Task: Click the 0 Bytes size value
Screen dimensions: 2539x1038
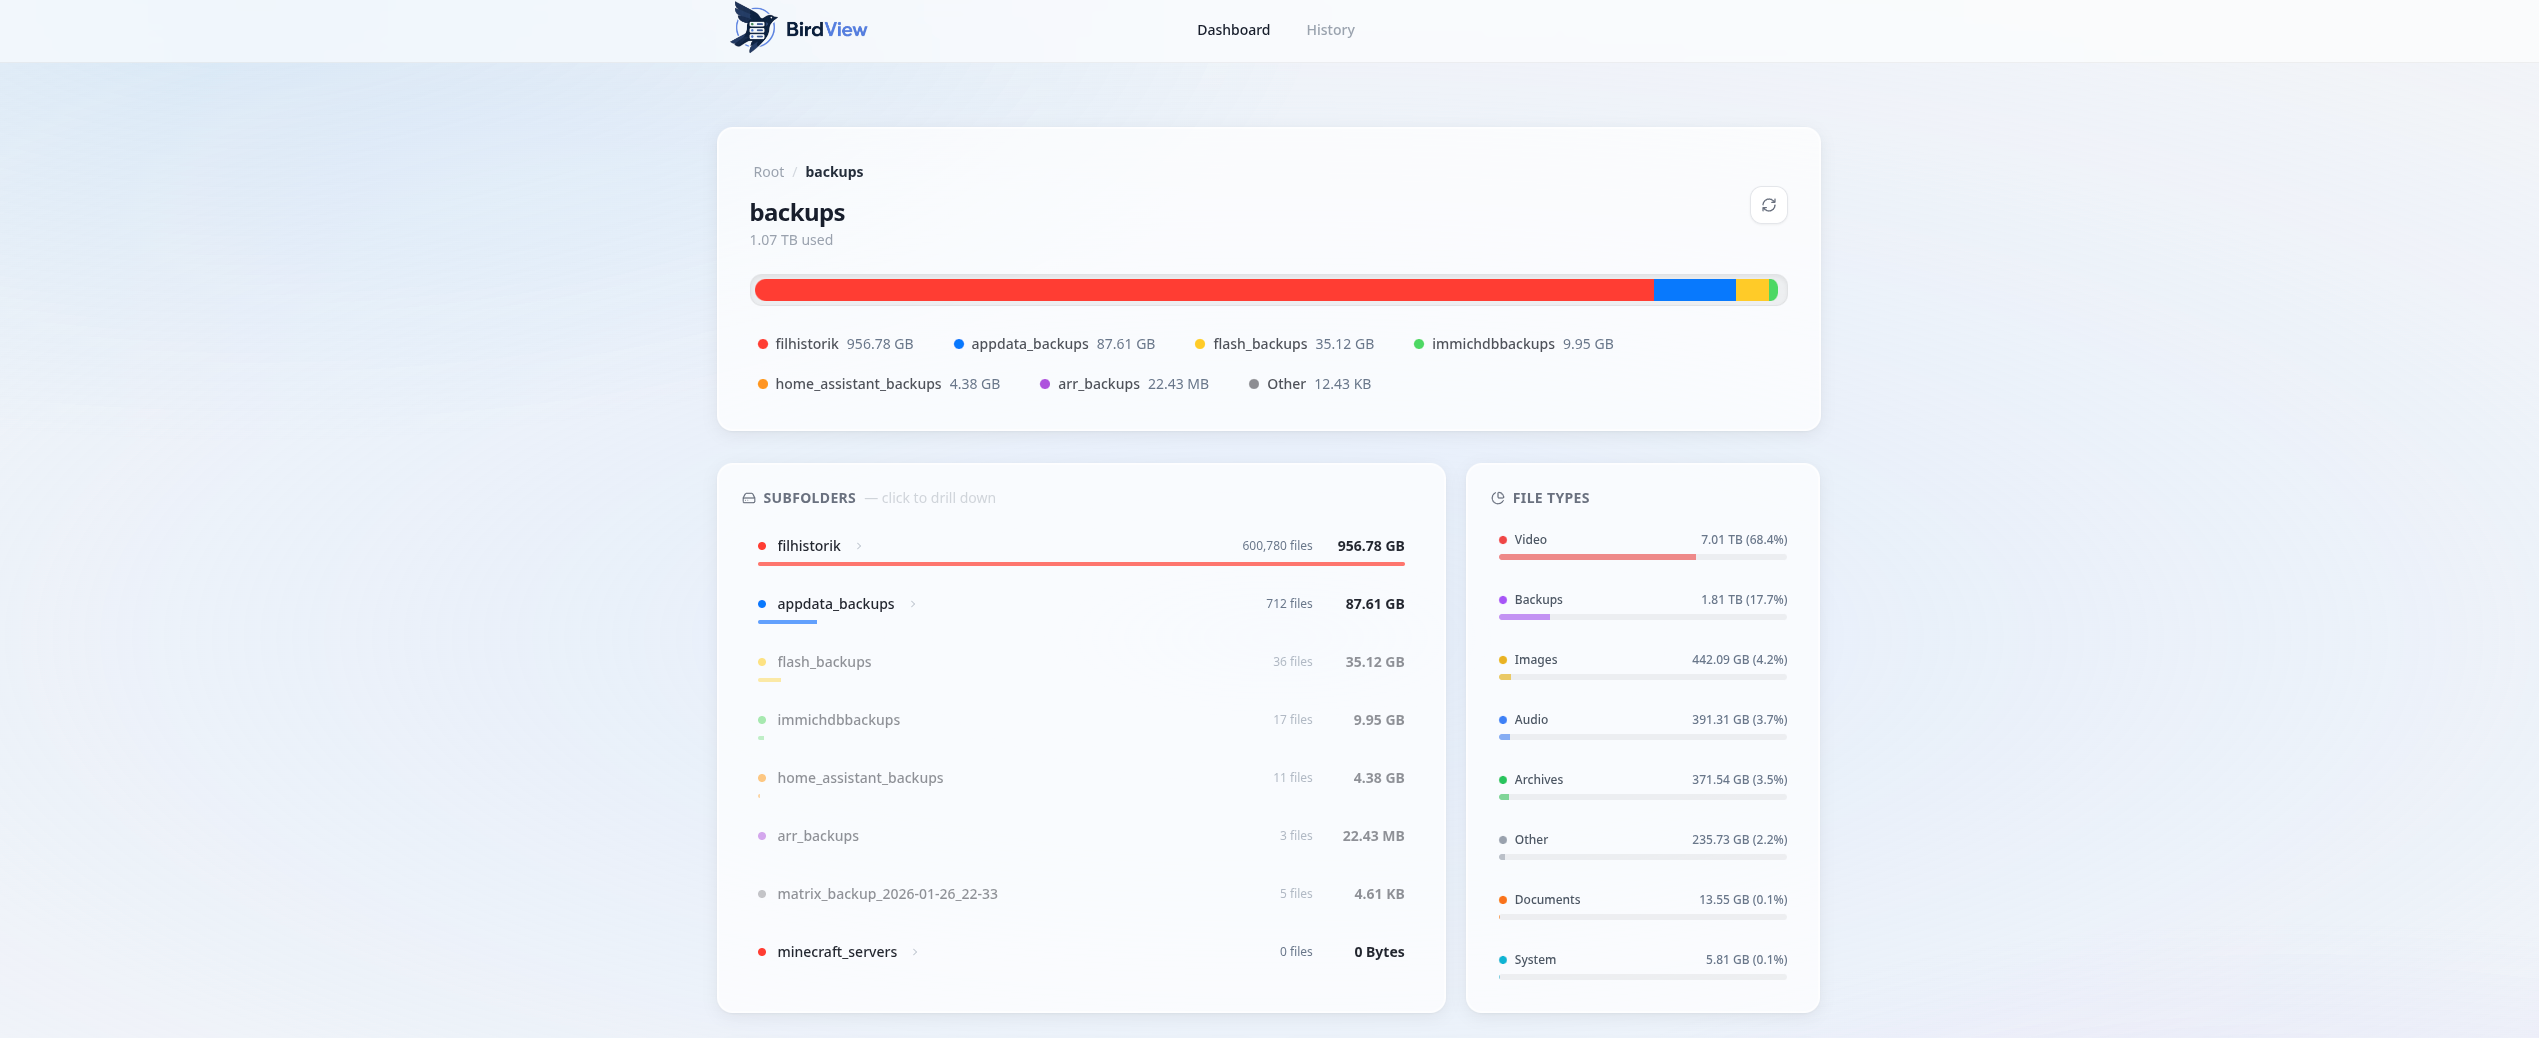Action: point(1379,952)
